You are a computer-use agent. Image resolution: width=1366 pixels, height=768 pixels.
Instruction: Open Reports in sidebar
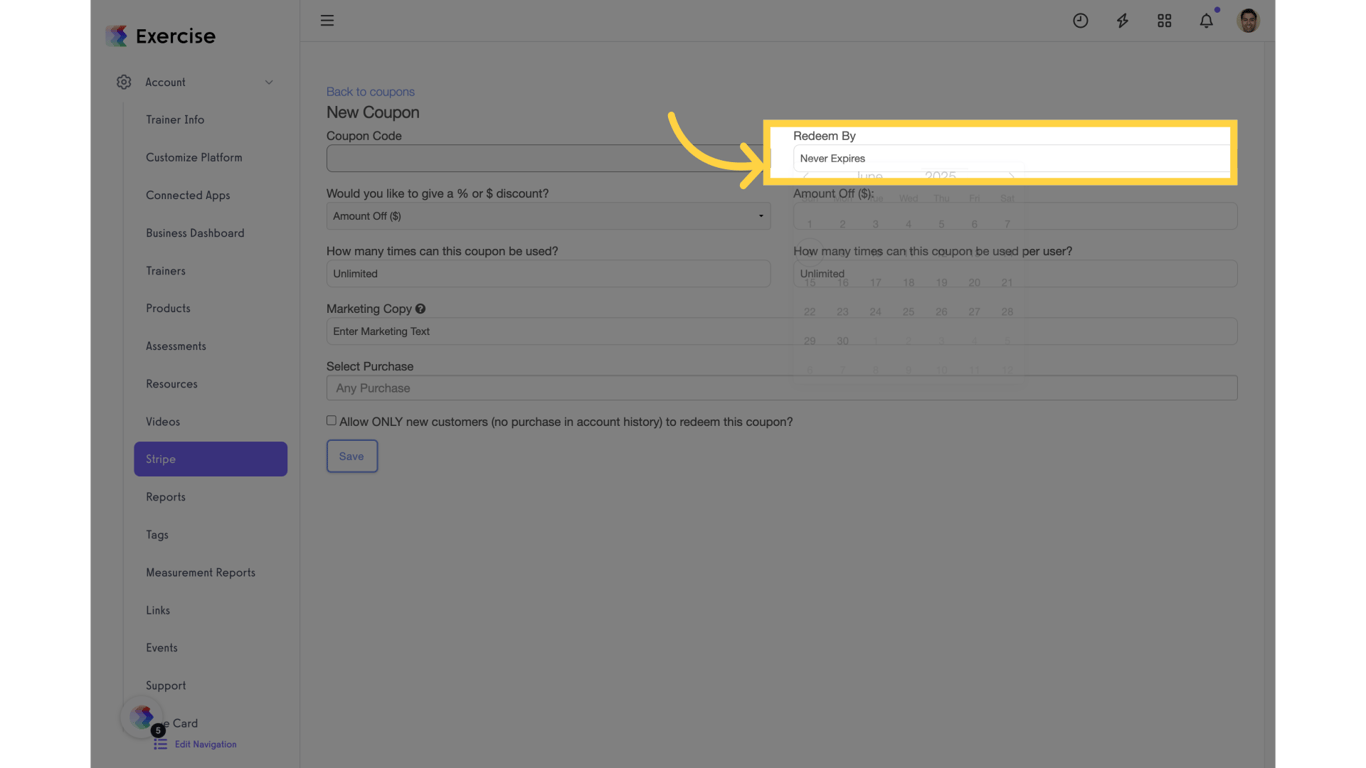pos(166,497)
